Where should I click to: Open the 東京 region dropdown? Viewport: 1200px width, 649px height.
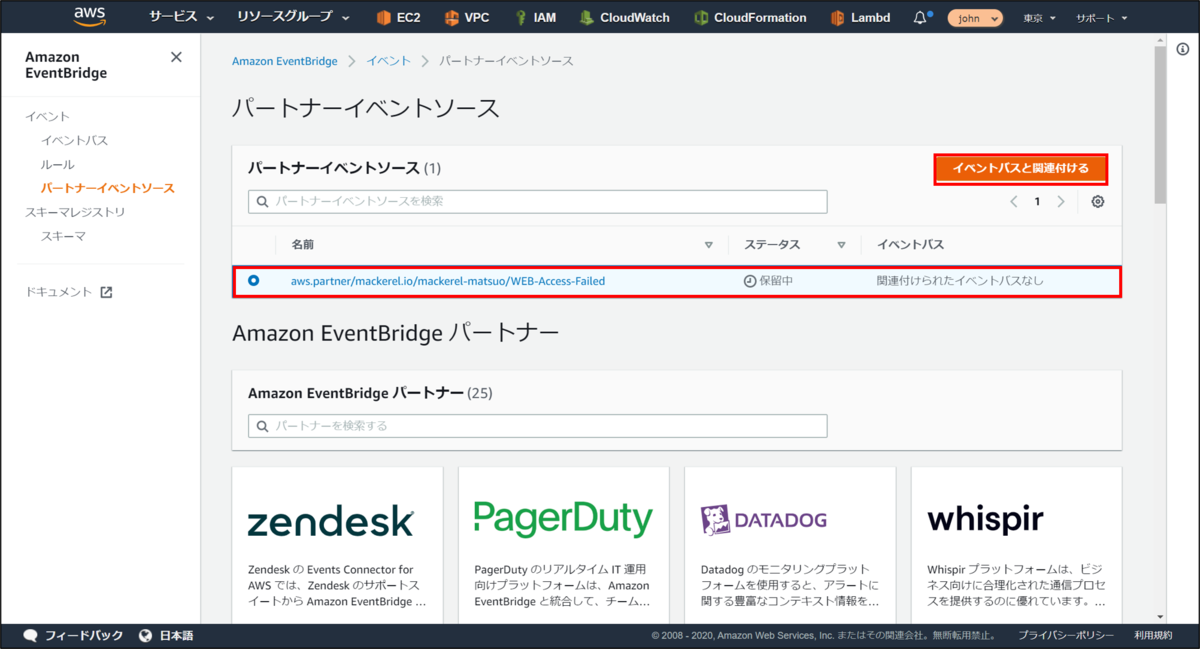click(1040, 18)
